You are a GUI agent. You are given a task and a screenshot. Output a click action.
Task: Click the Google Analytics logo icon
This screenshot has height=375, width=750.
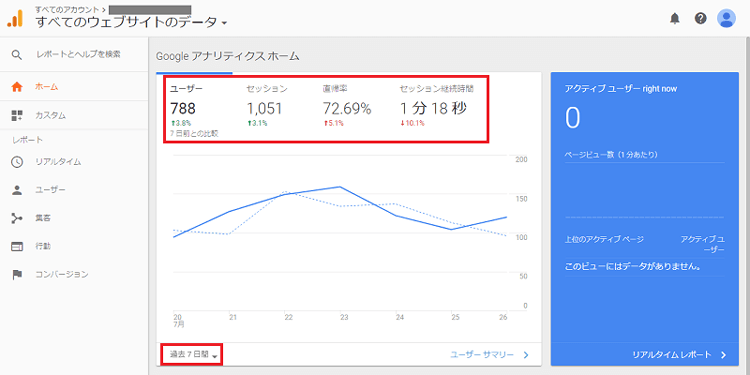[15, 18]
